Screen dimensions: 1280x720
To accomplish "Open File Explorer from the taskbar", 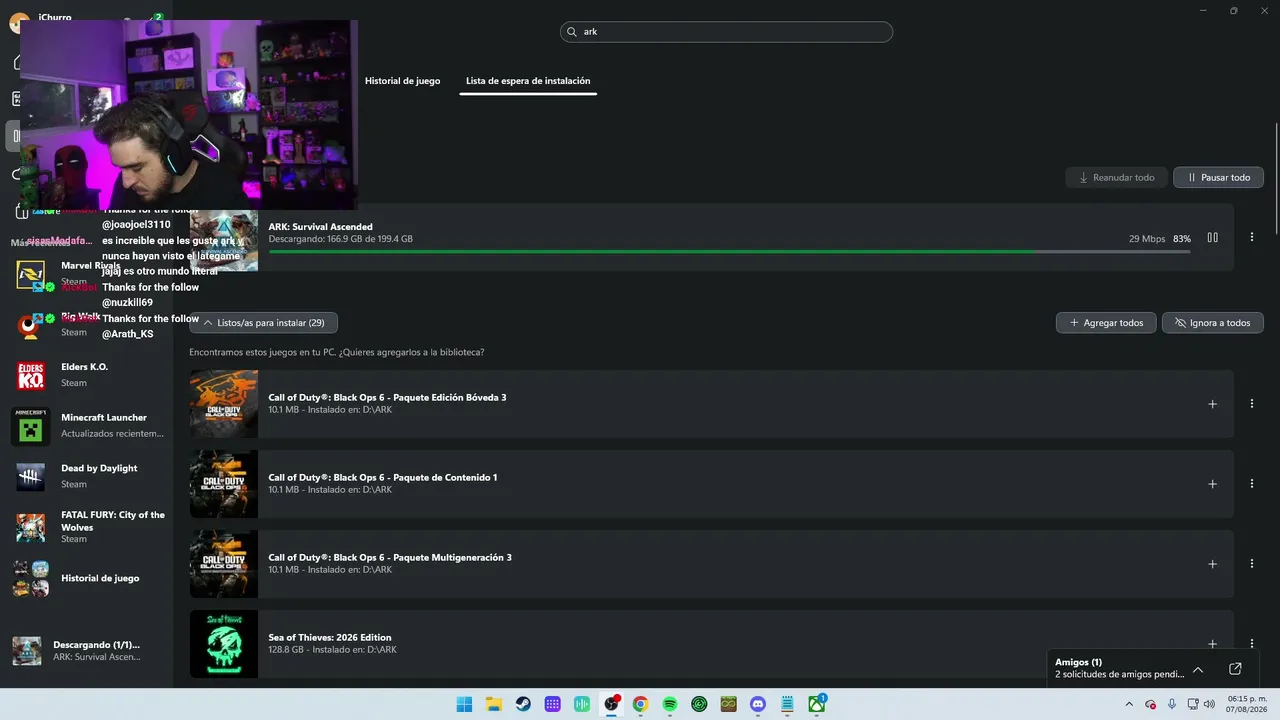I will click(494, 704).
